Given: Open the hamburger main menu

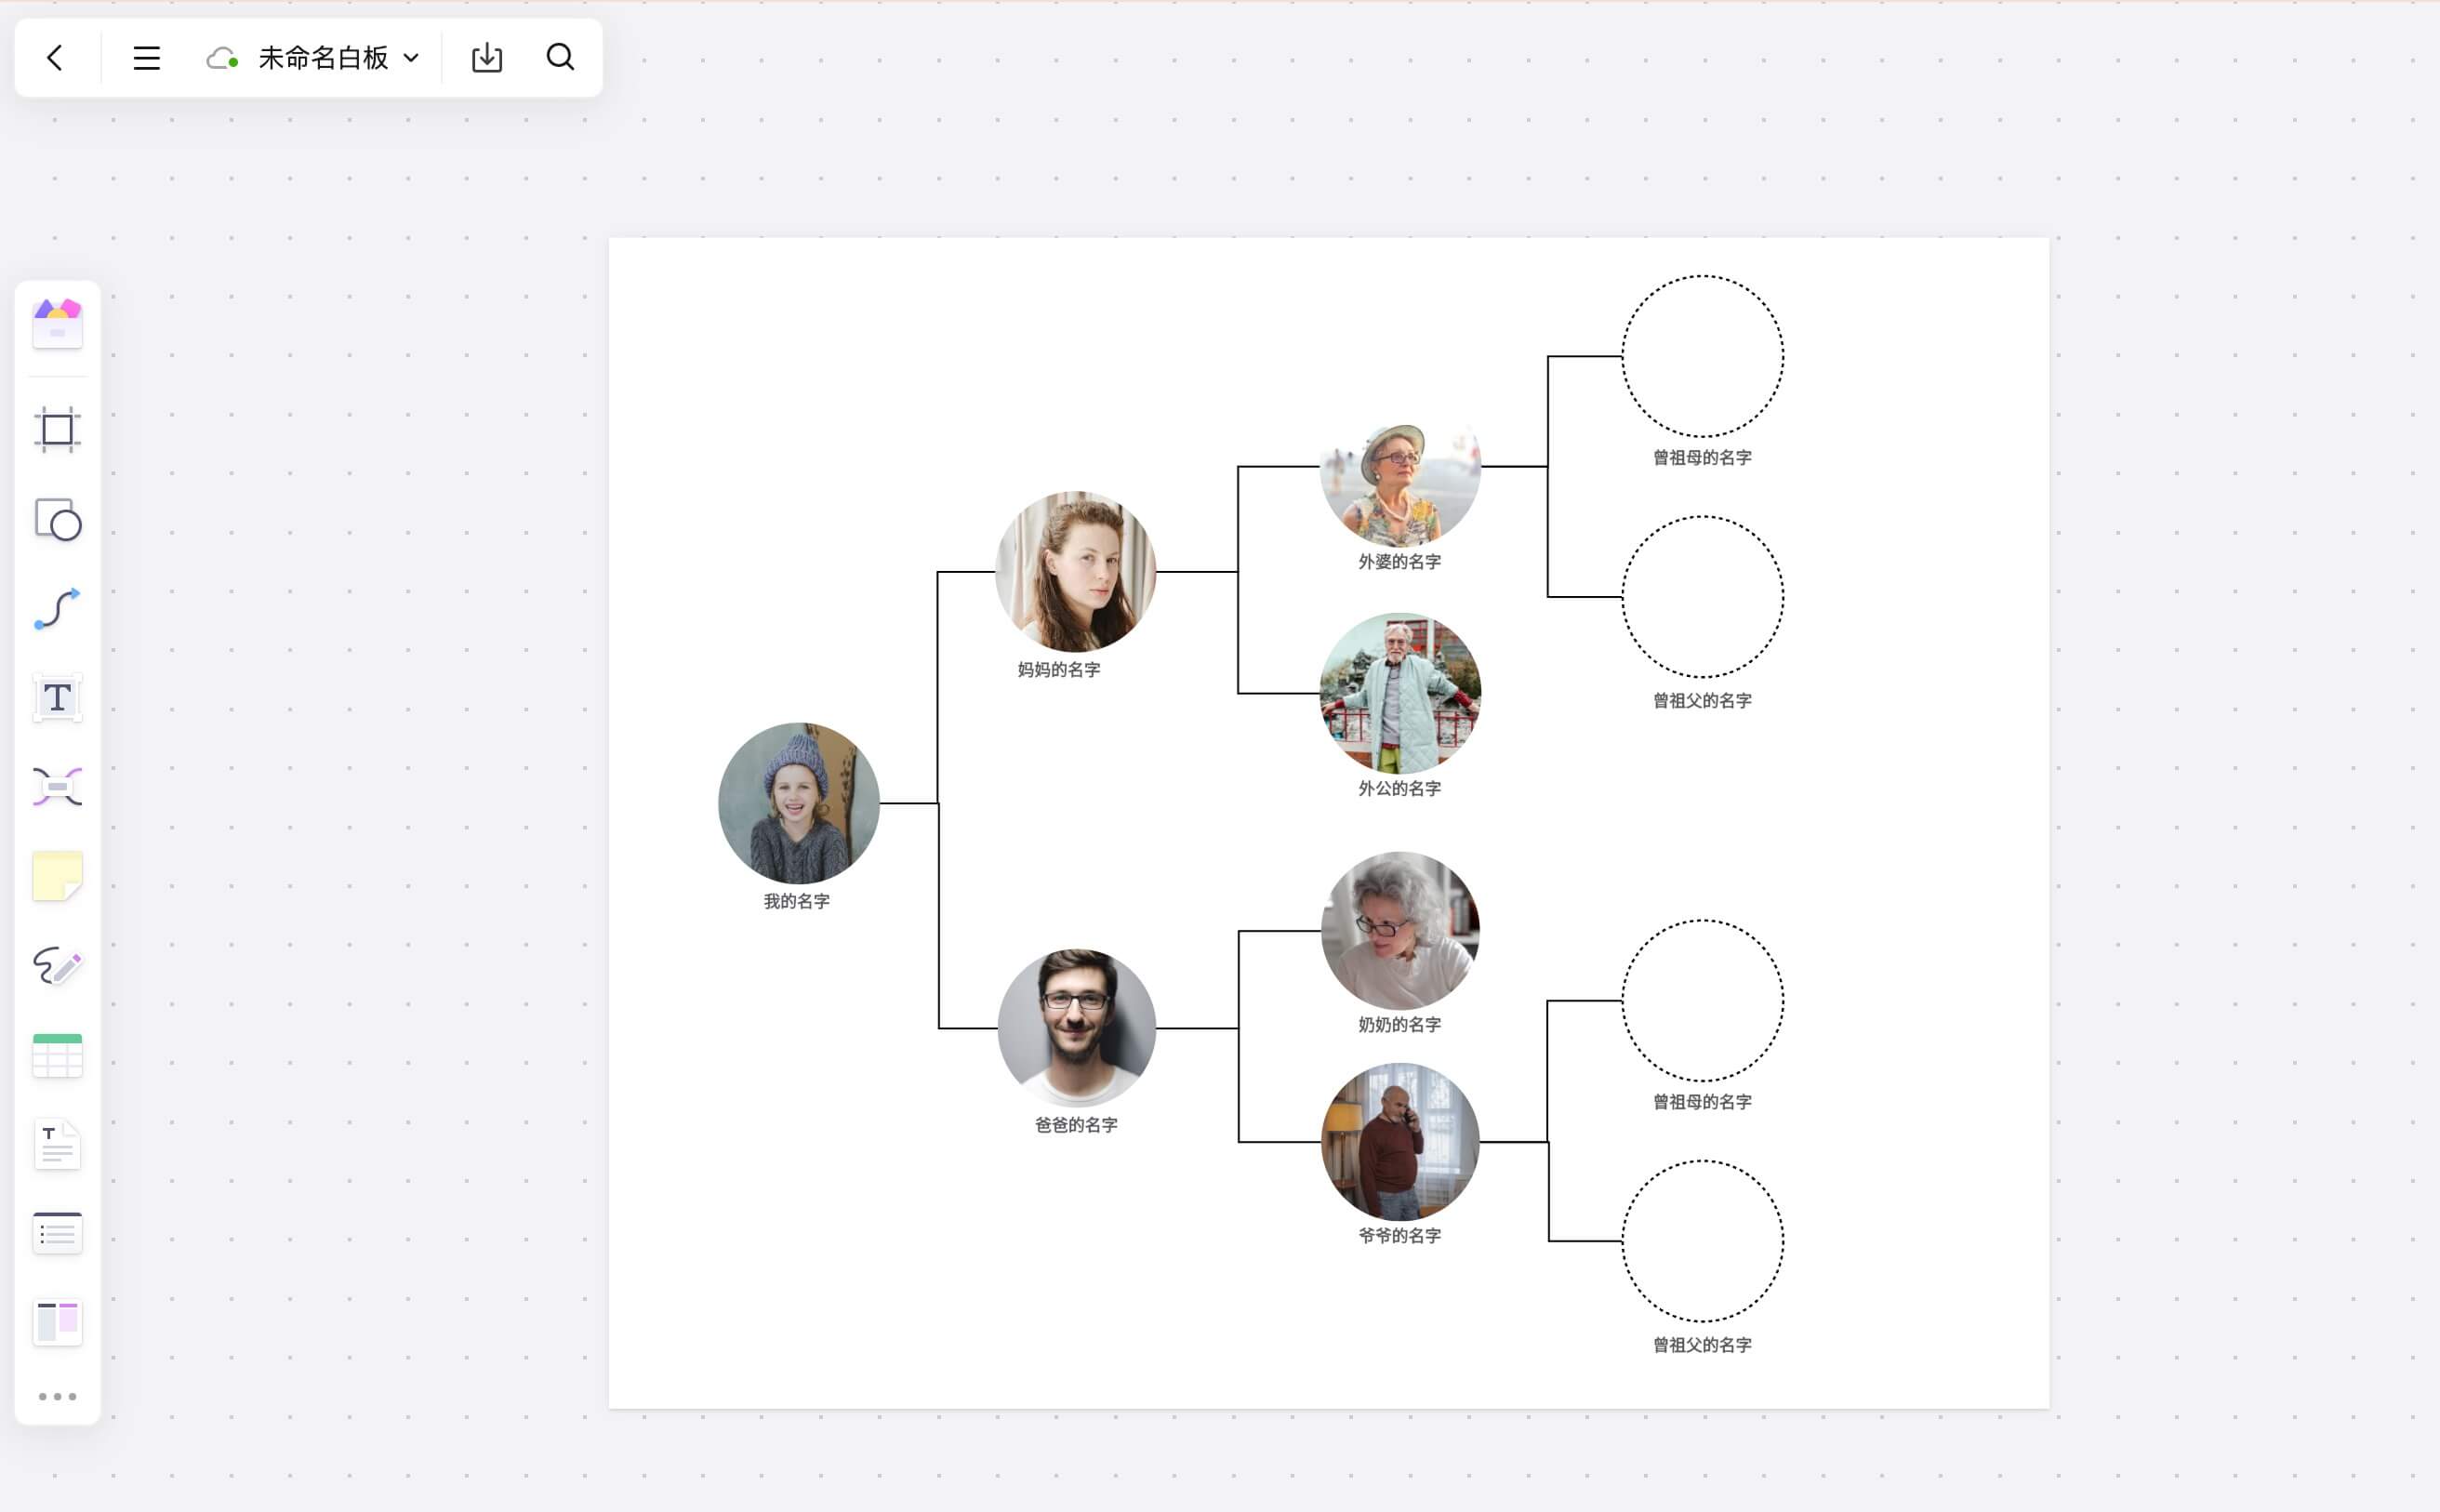Looking at the screenshot, I should pos(146,58).
